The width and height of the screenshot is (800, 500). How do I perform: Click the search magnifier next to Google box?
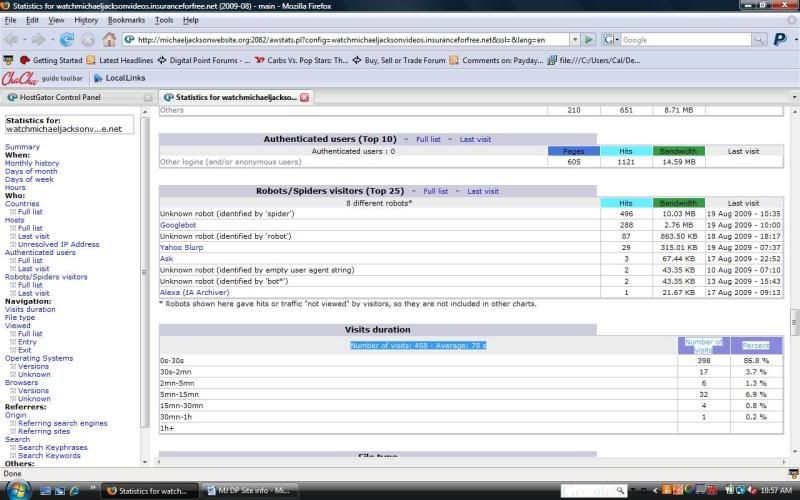[759, 39]
